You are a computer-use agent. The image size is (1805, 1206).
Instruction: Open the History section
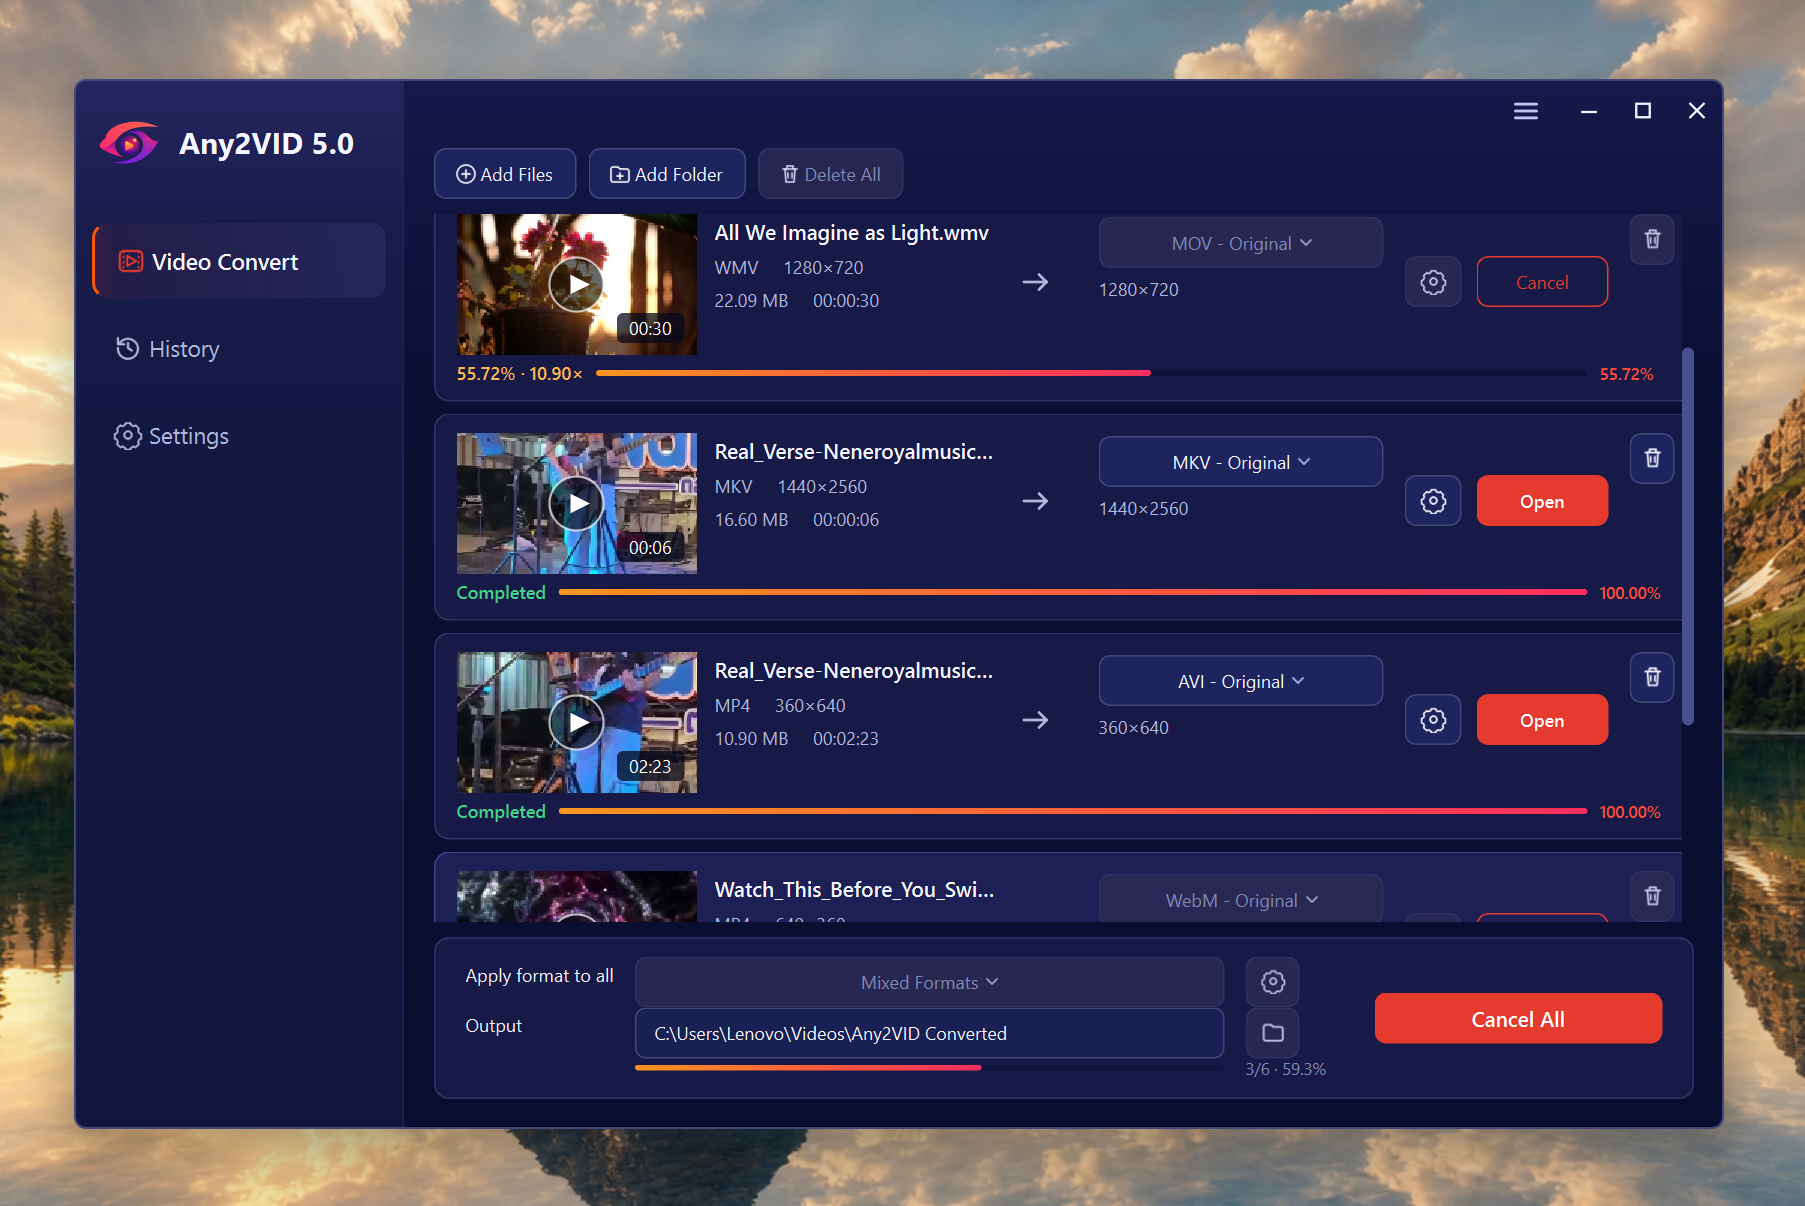168,349
